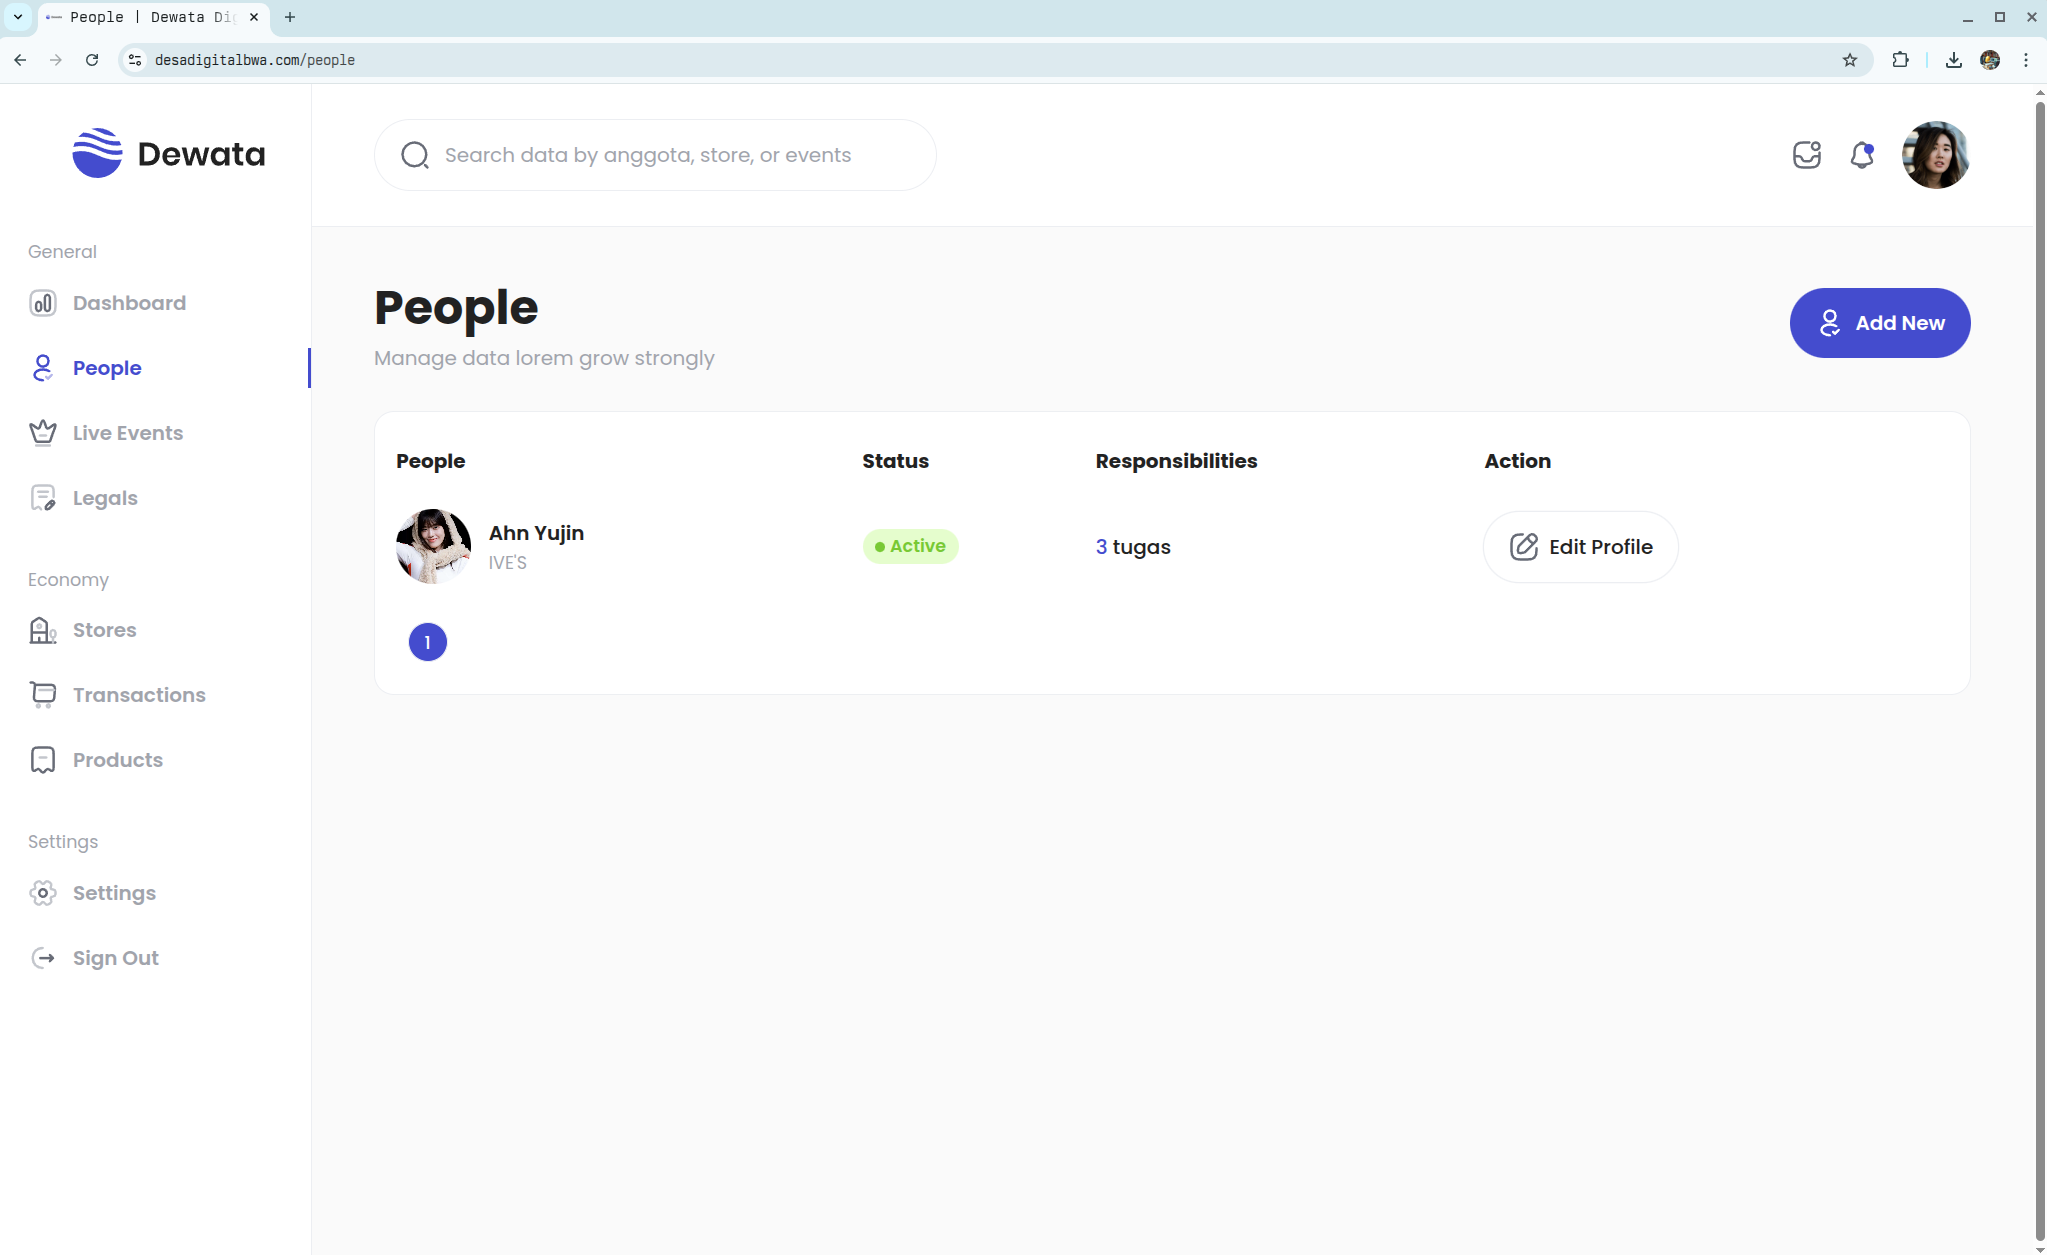
Task: Open the inbox messages icon
Action: [1806, 155]
